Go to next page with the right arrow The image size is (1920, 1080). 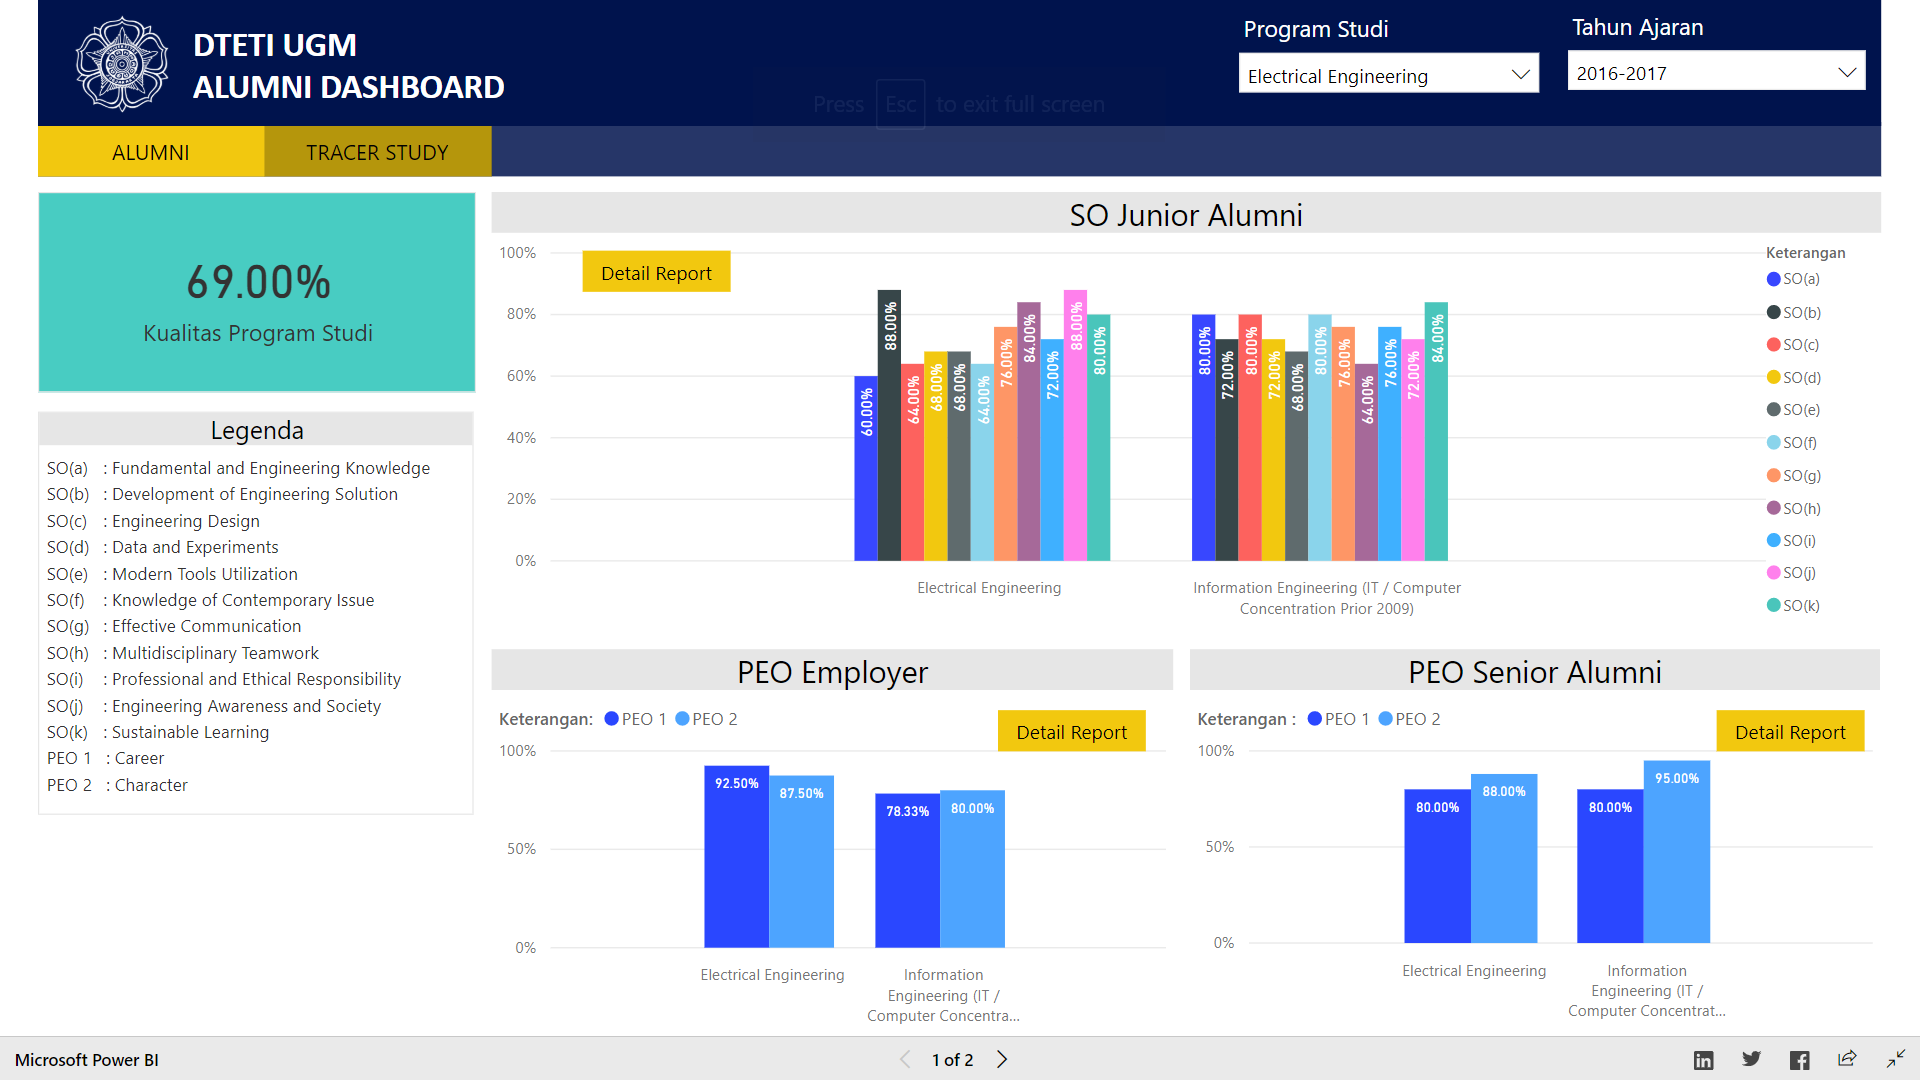tap(1002, 1059)
